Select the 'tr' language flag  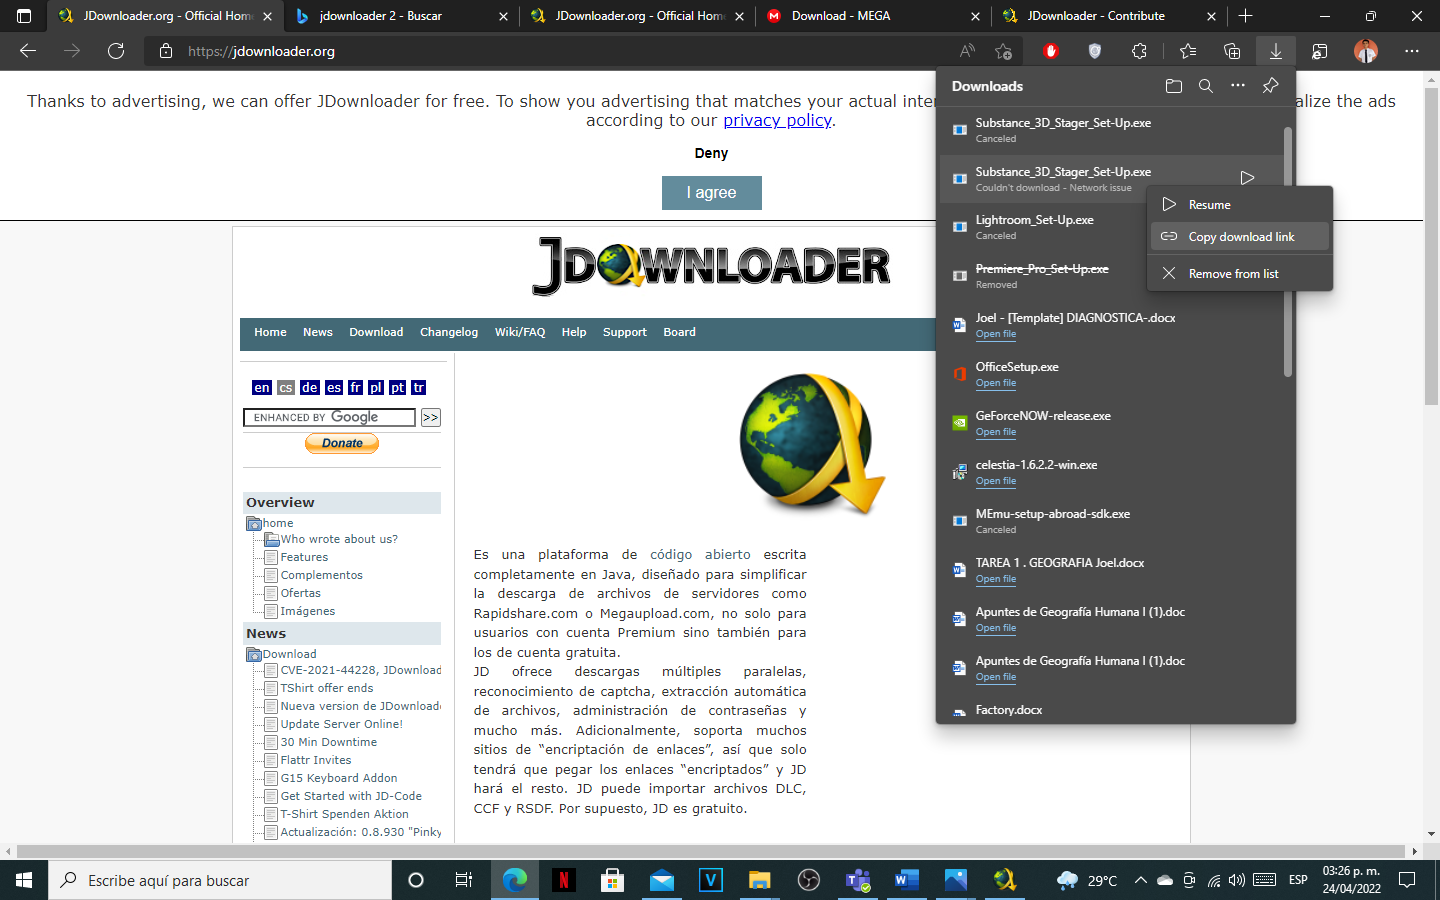click(x=419, y=388)
